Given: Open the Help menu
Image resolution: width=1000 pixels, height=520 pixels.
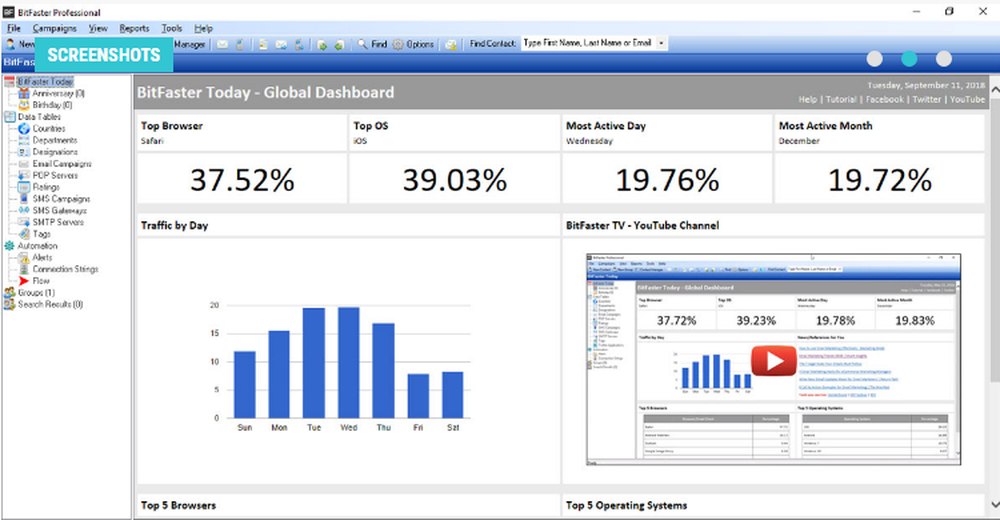Looking at the screenshot, I should point(203,28).
